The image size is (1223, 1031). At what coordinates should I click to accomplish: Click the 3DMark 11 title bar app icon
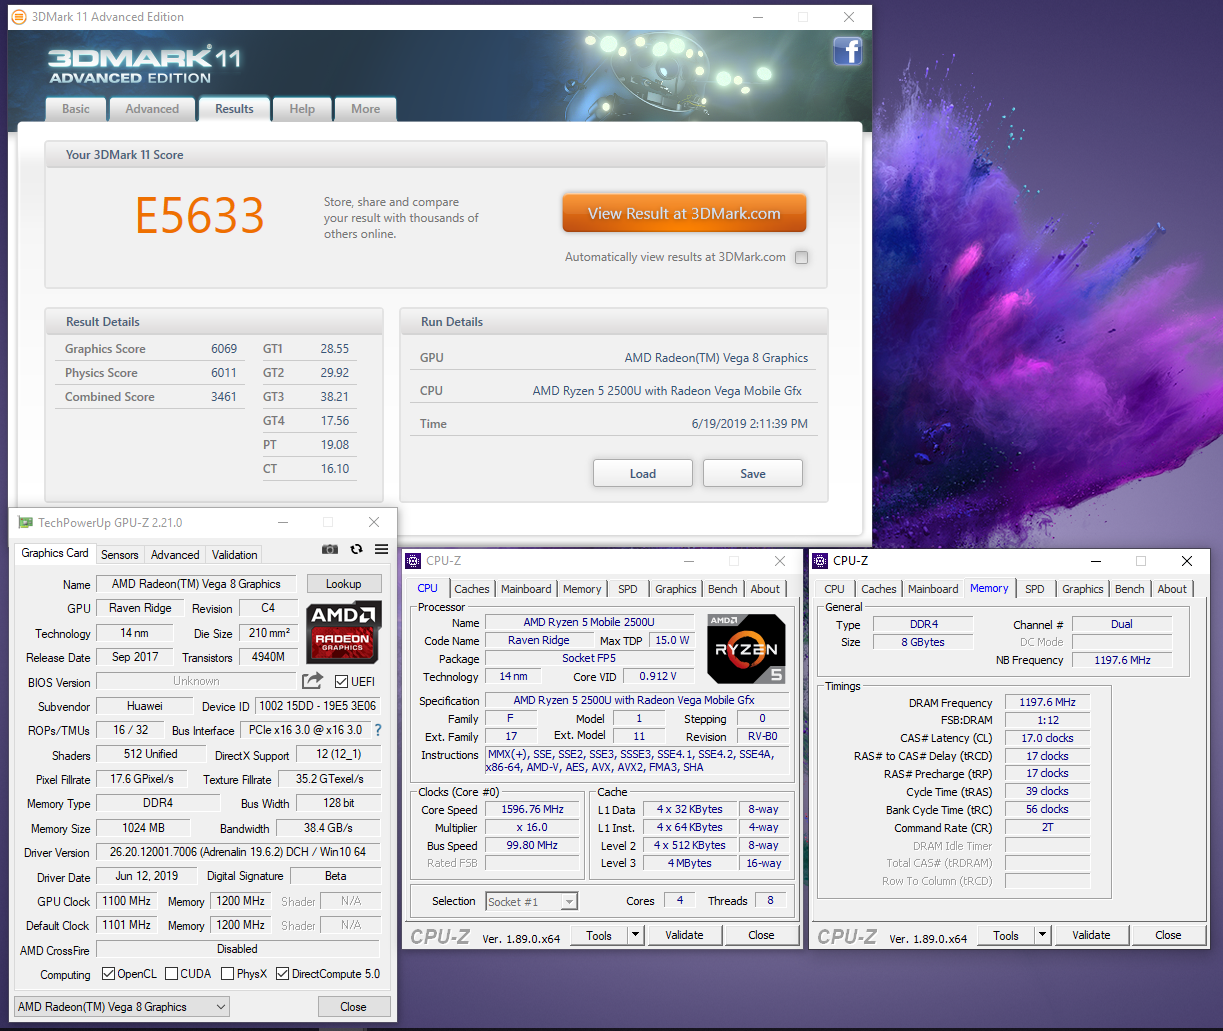(19, 17)
